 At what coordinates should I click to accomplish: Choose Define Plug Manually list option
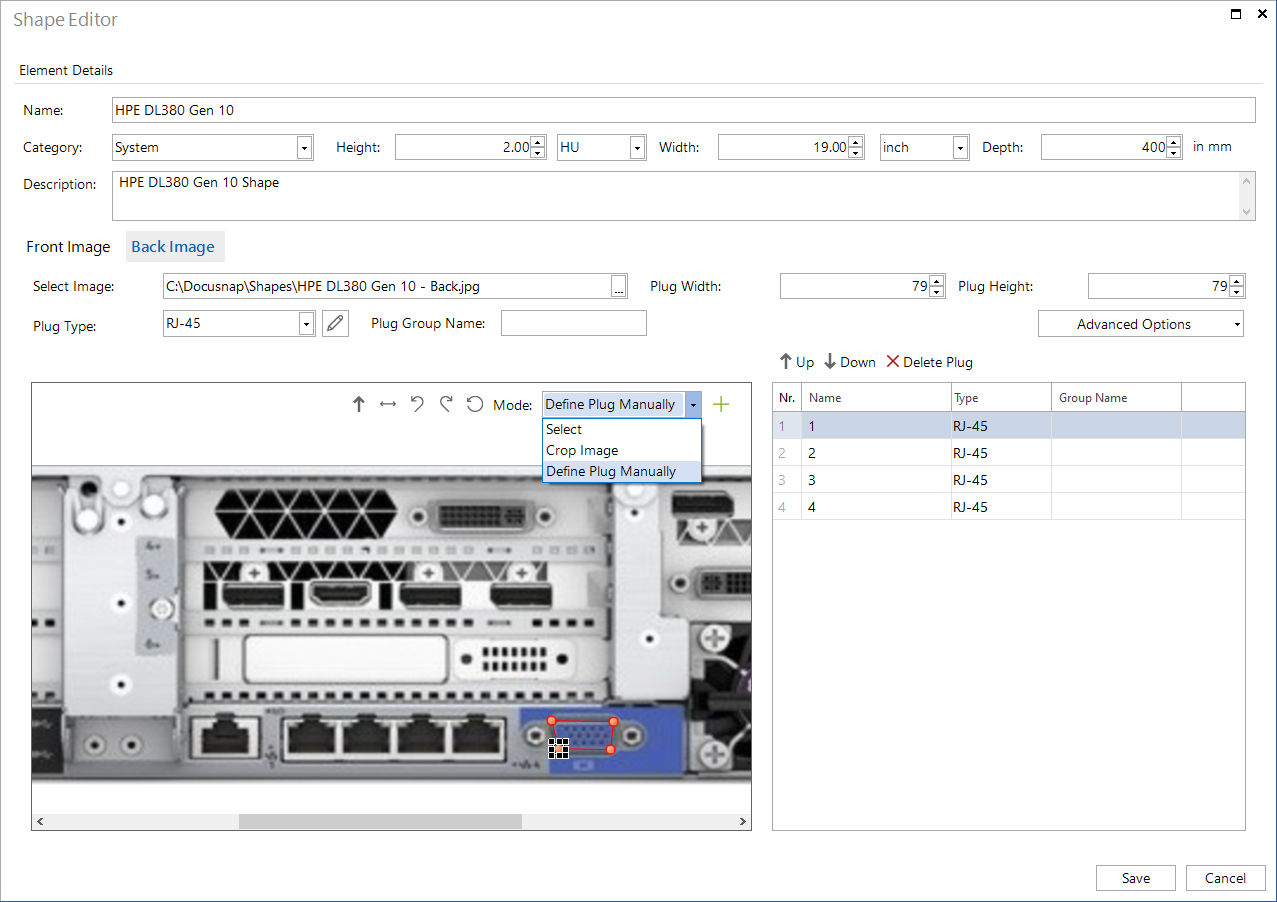click(x=622, y=471)
